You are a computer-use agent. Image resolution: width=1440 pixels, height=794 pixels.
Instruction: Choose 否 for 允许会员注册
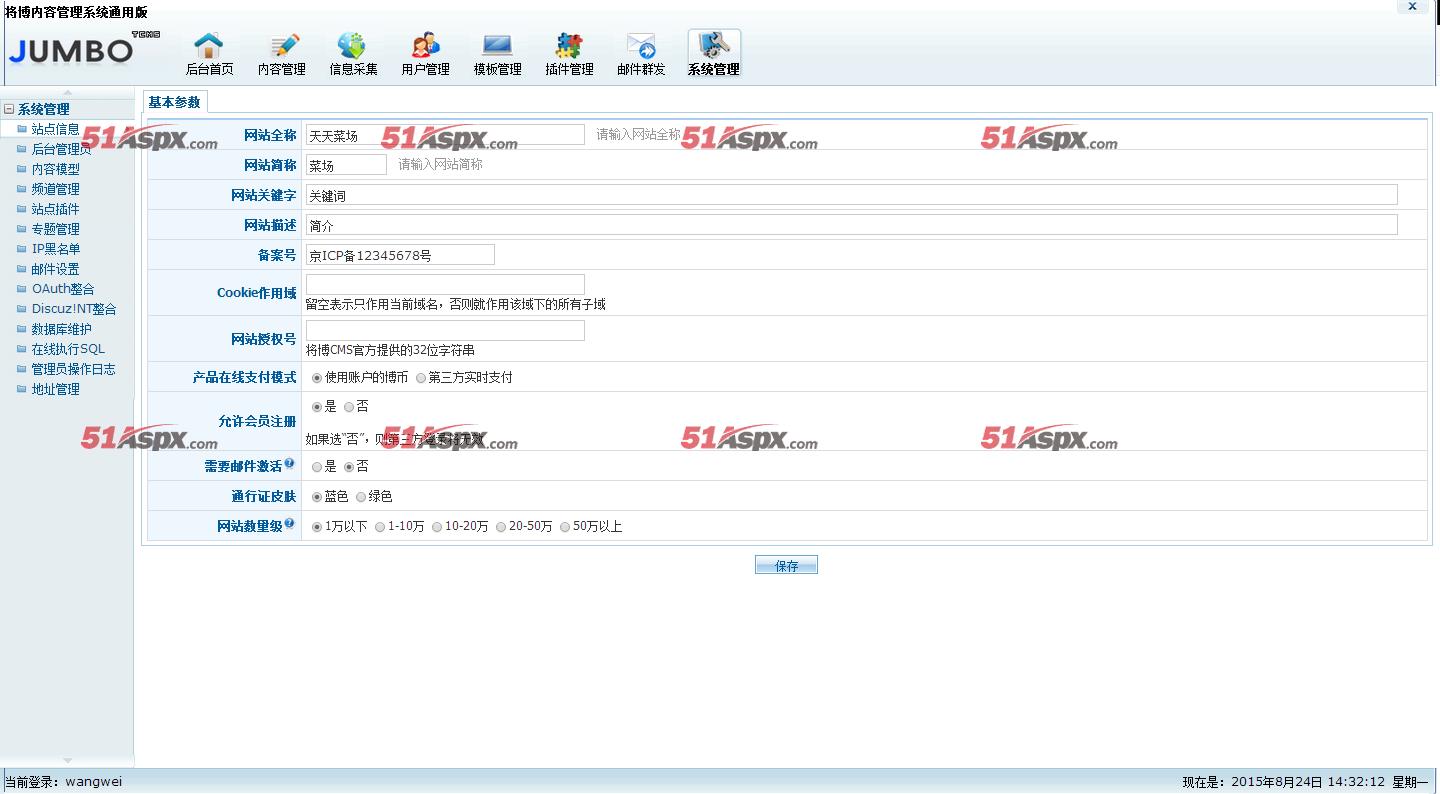point(349,407)
